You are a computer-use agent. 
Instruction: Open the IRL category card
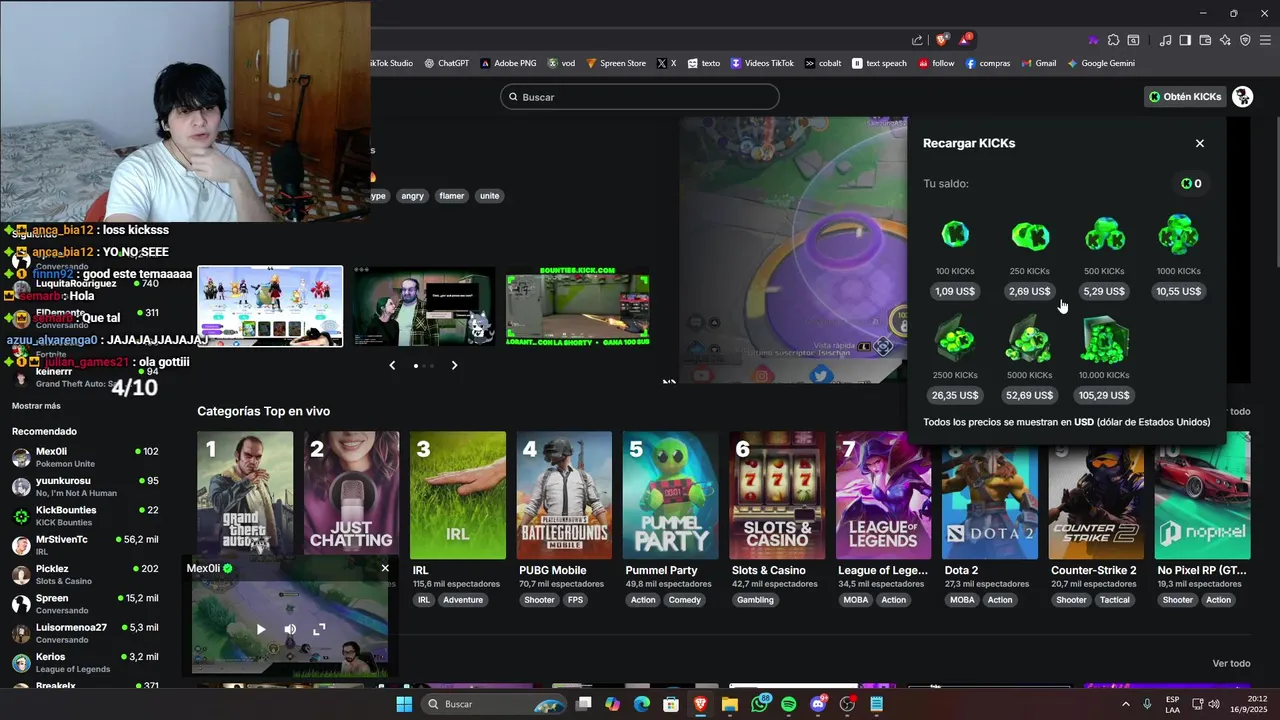[458, 495]
